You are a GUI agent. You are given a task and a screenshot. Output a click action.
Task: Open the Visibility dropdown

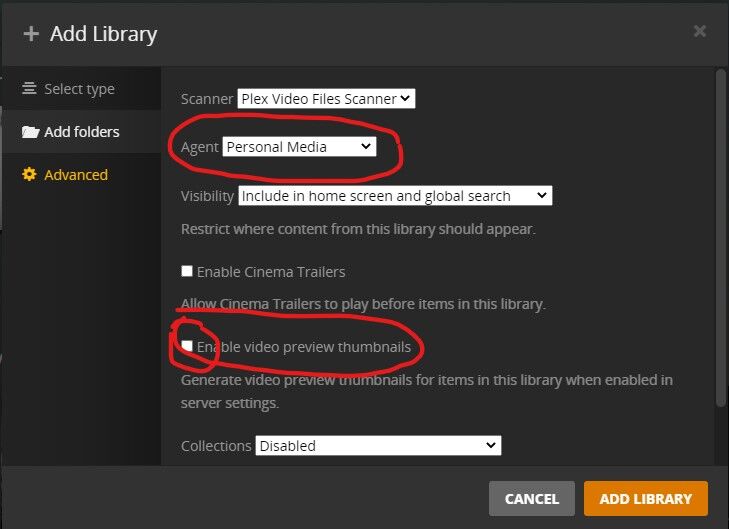pyautogui.click(x=395, y=196)
